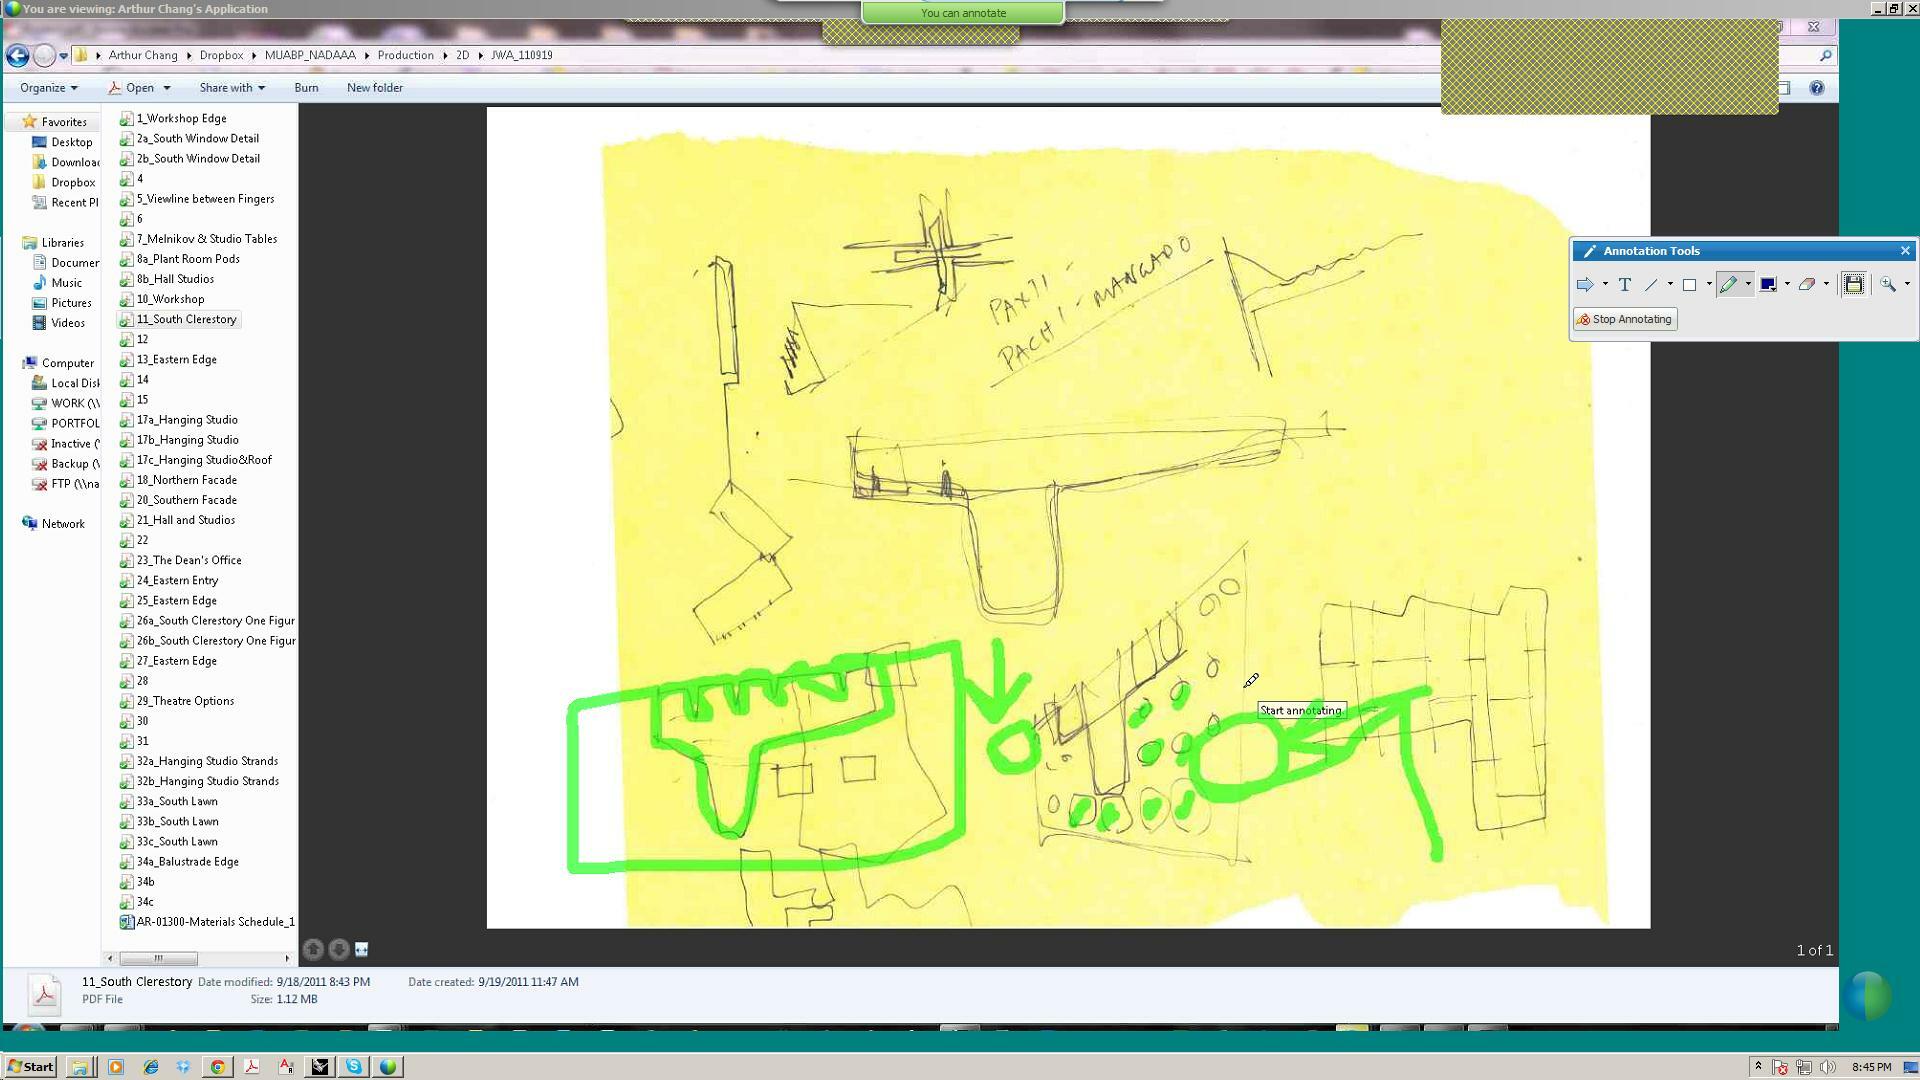Open the Share with menu
The height and width of the screenshot is (1080, 1920).
click(232, 88)
